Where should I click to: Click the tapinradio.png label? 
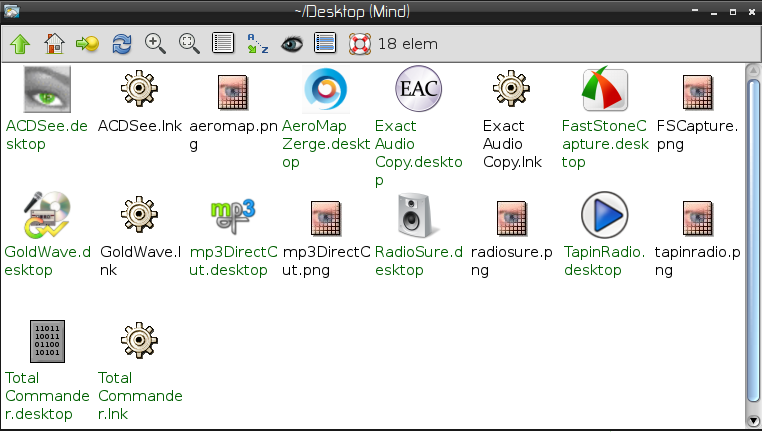point(697,261)
